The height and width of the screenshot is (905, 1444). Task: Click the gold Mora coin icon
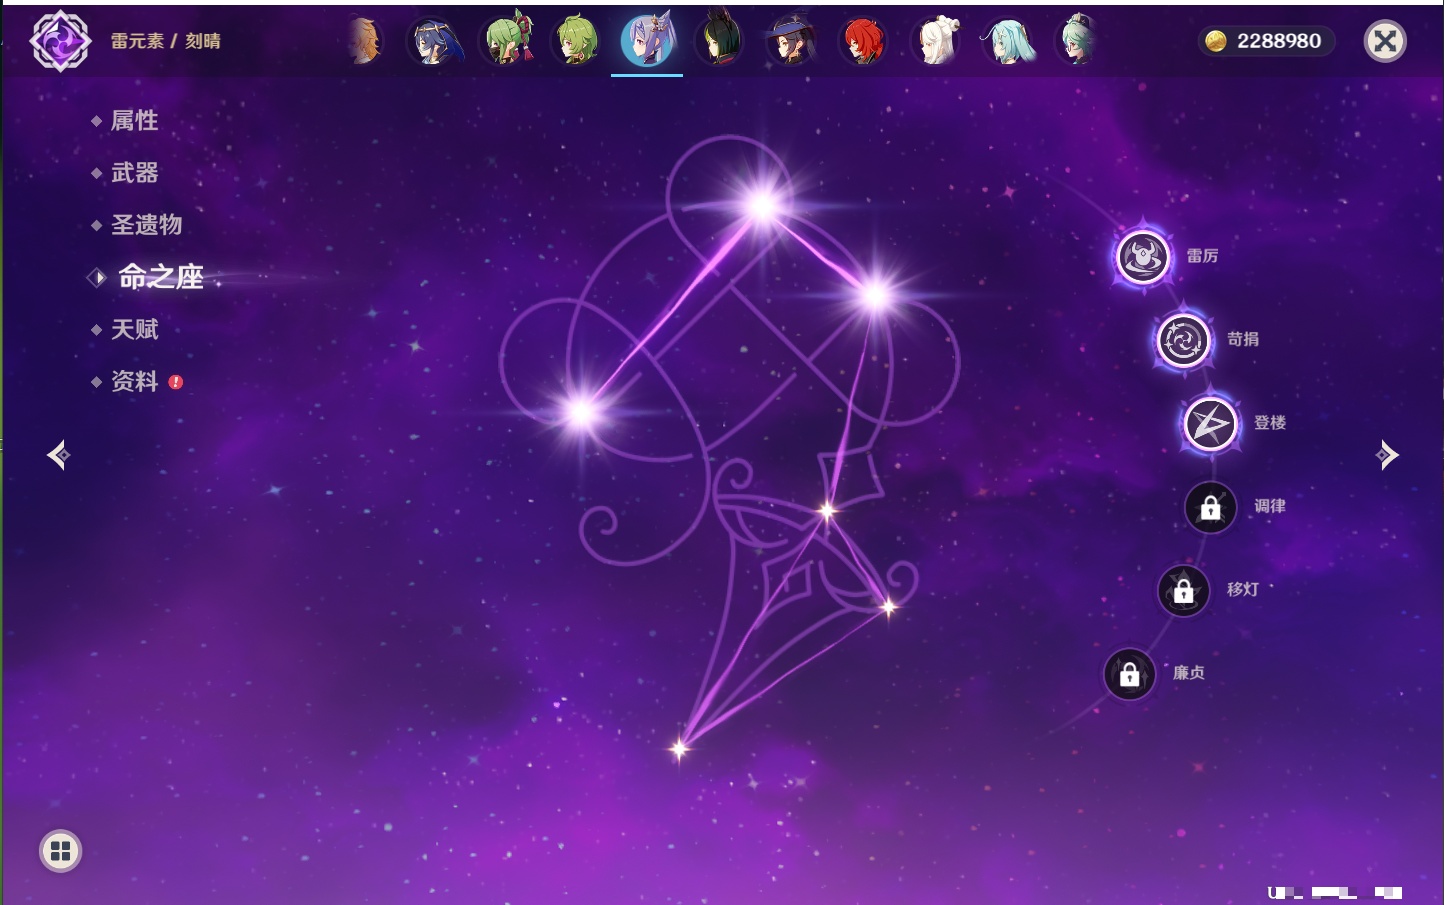coord(1215,41)
